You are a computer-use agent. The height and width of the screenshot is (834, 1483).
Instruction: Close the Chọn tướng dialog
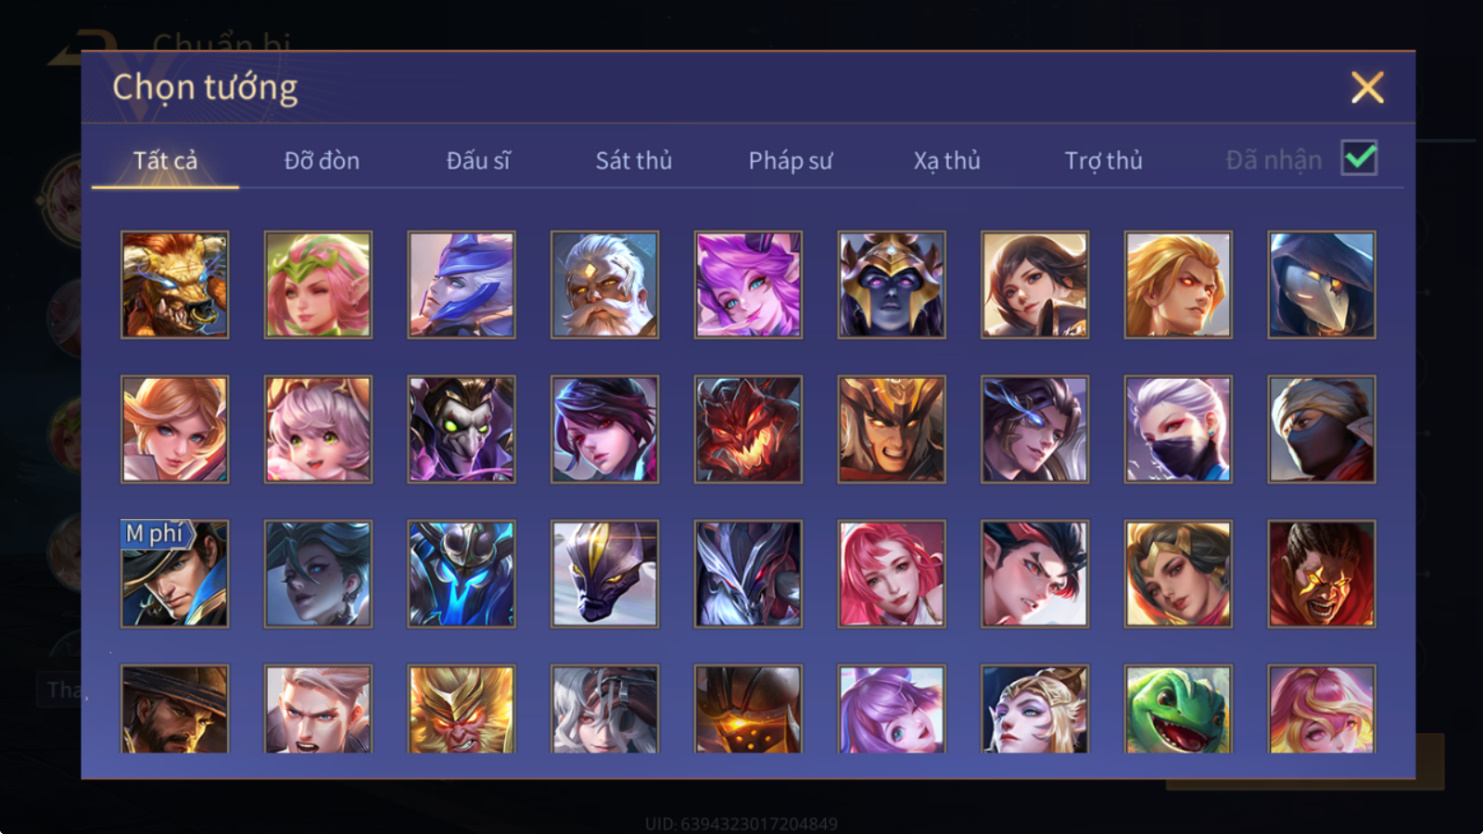[x=1367, y=88]
